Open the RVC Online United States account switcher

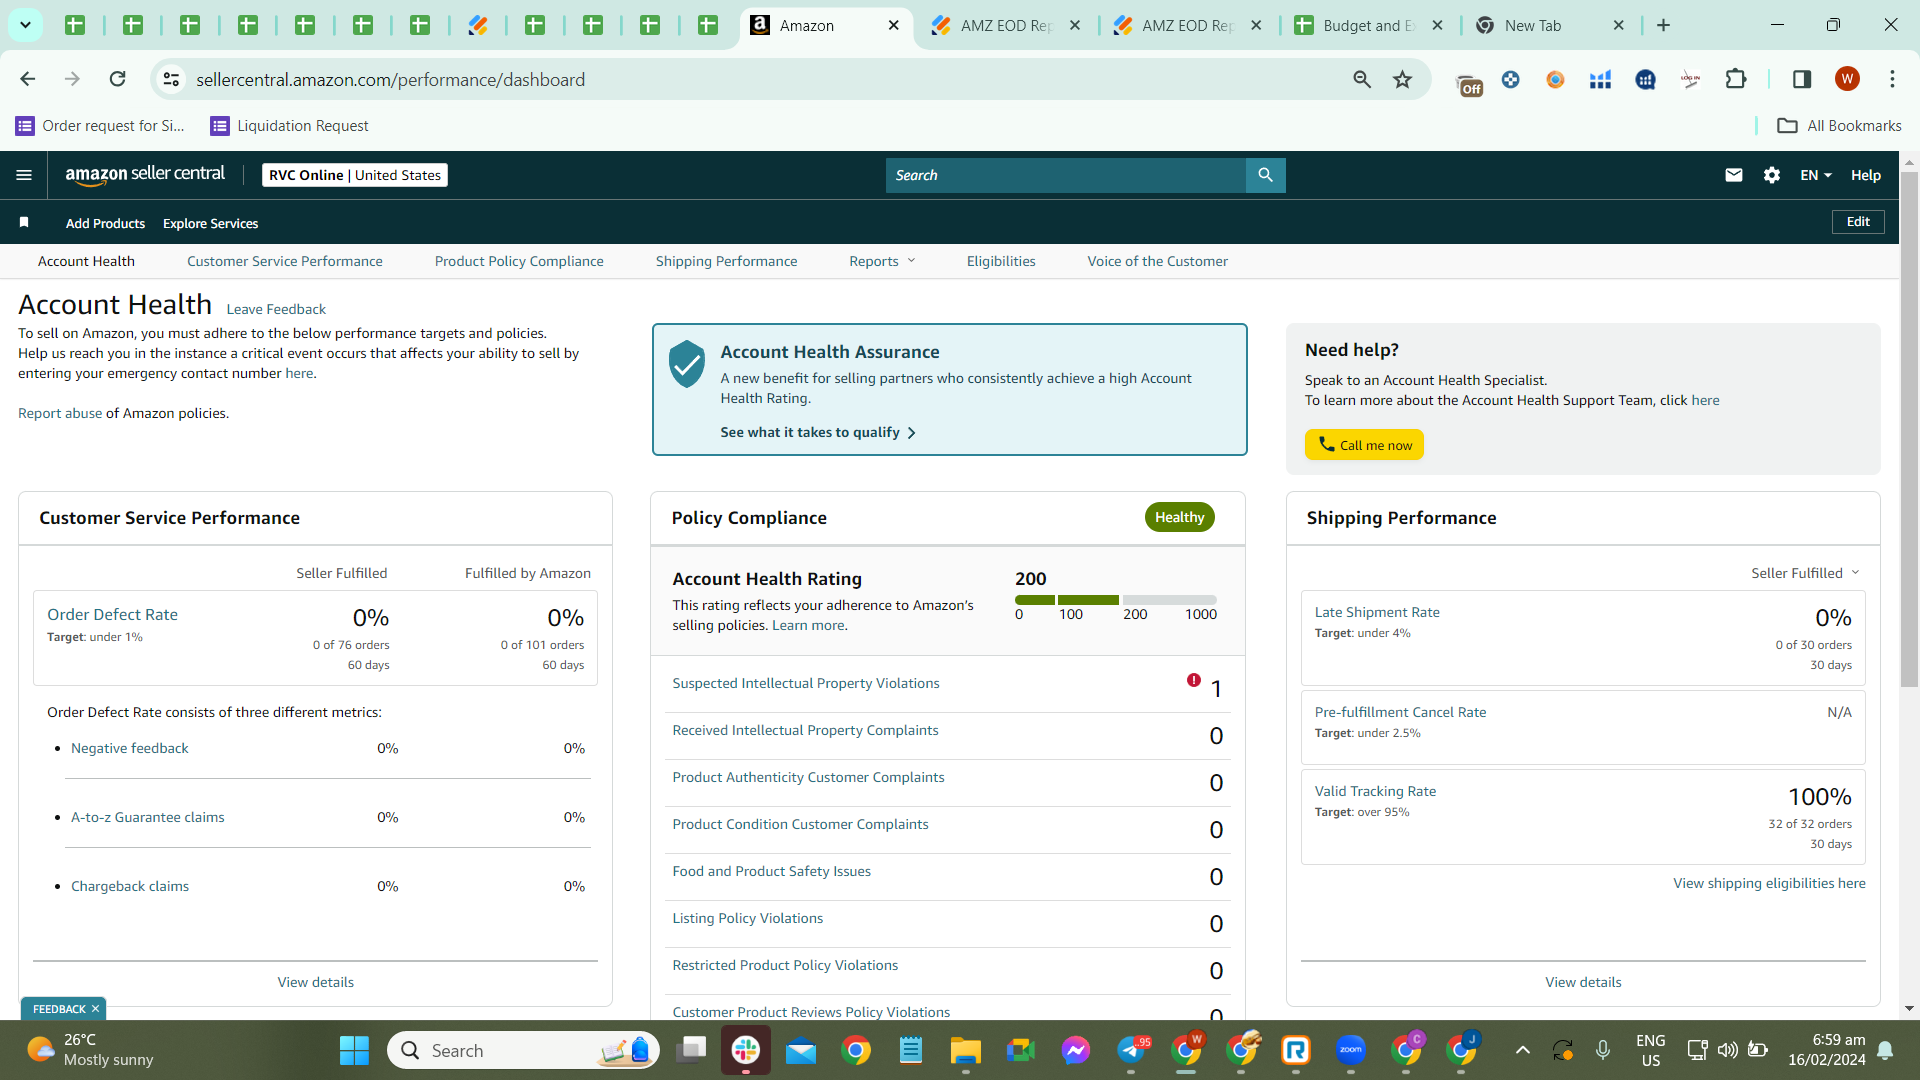coord(355,175)
